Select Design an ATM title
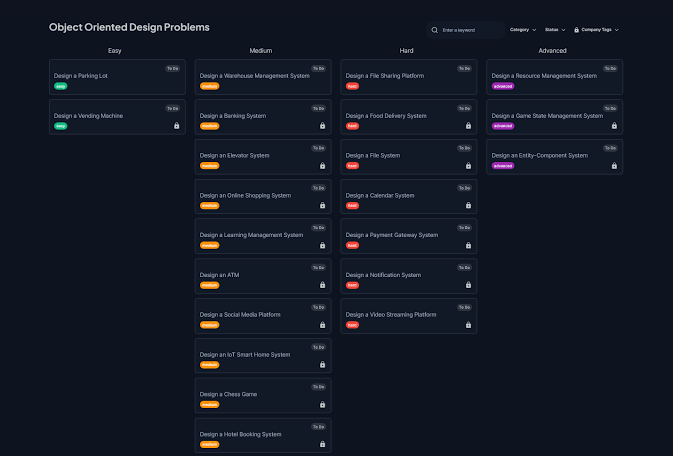 tap(219, 275)
